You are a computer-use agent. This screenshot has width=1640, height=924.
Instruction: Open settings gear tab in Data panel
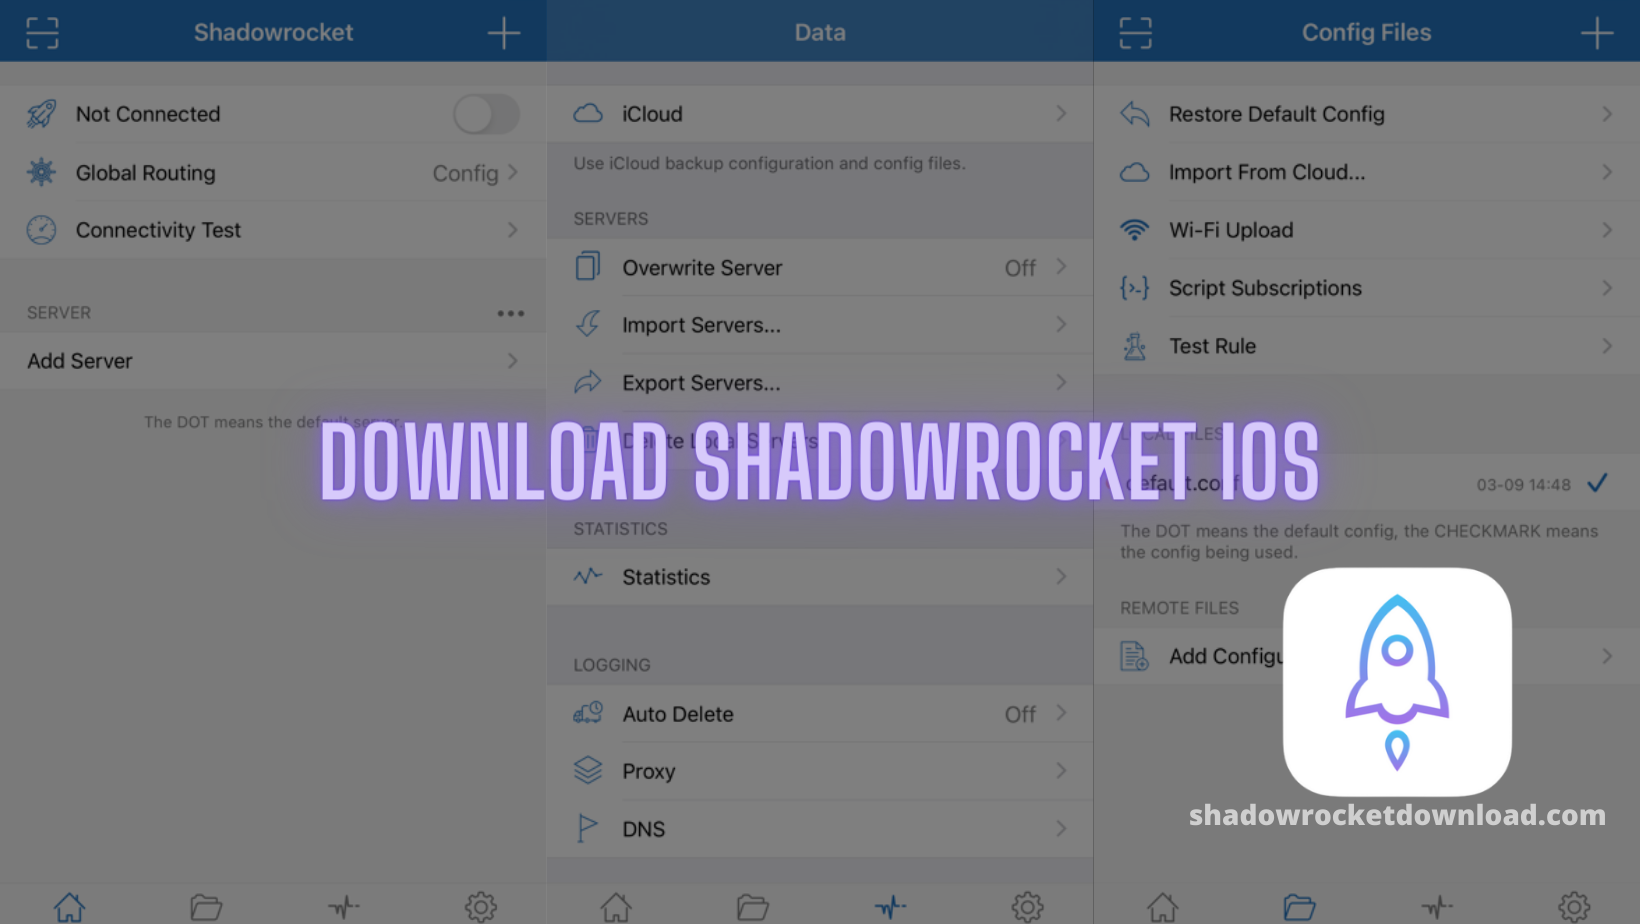coord(1027,907)
